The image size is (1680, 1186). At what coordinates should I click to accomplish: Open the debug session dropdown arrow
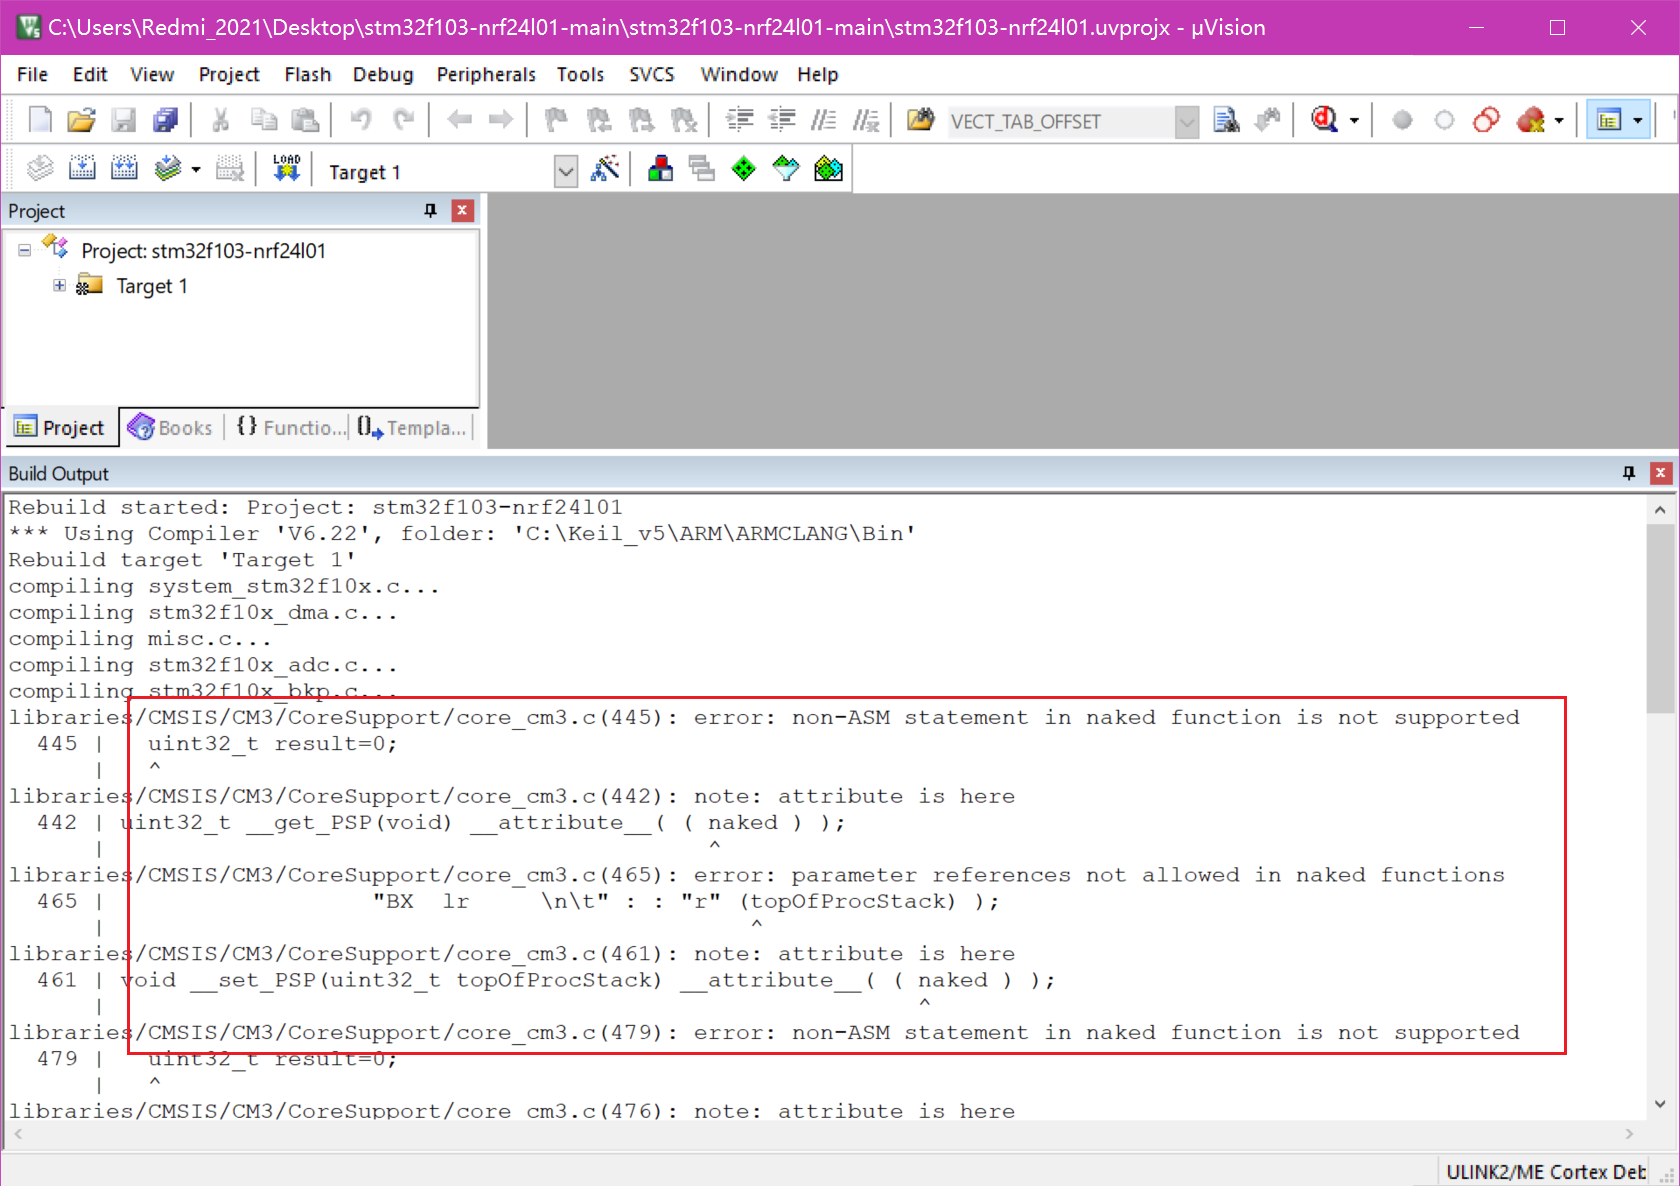tap(1354, 121)
